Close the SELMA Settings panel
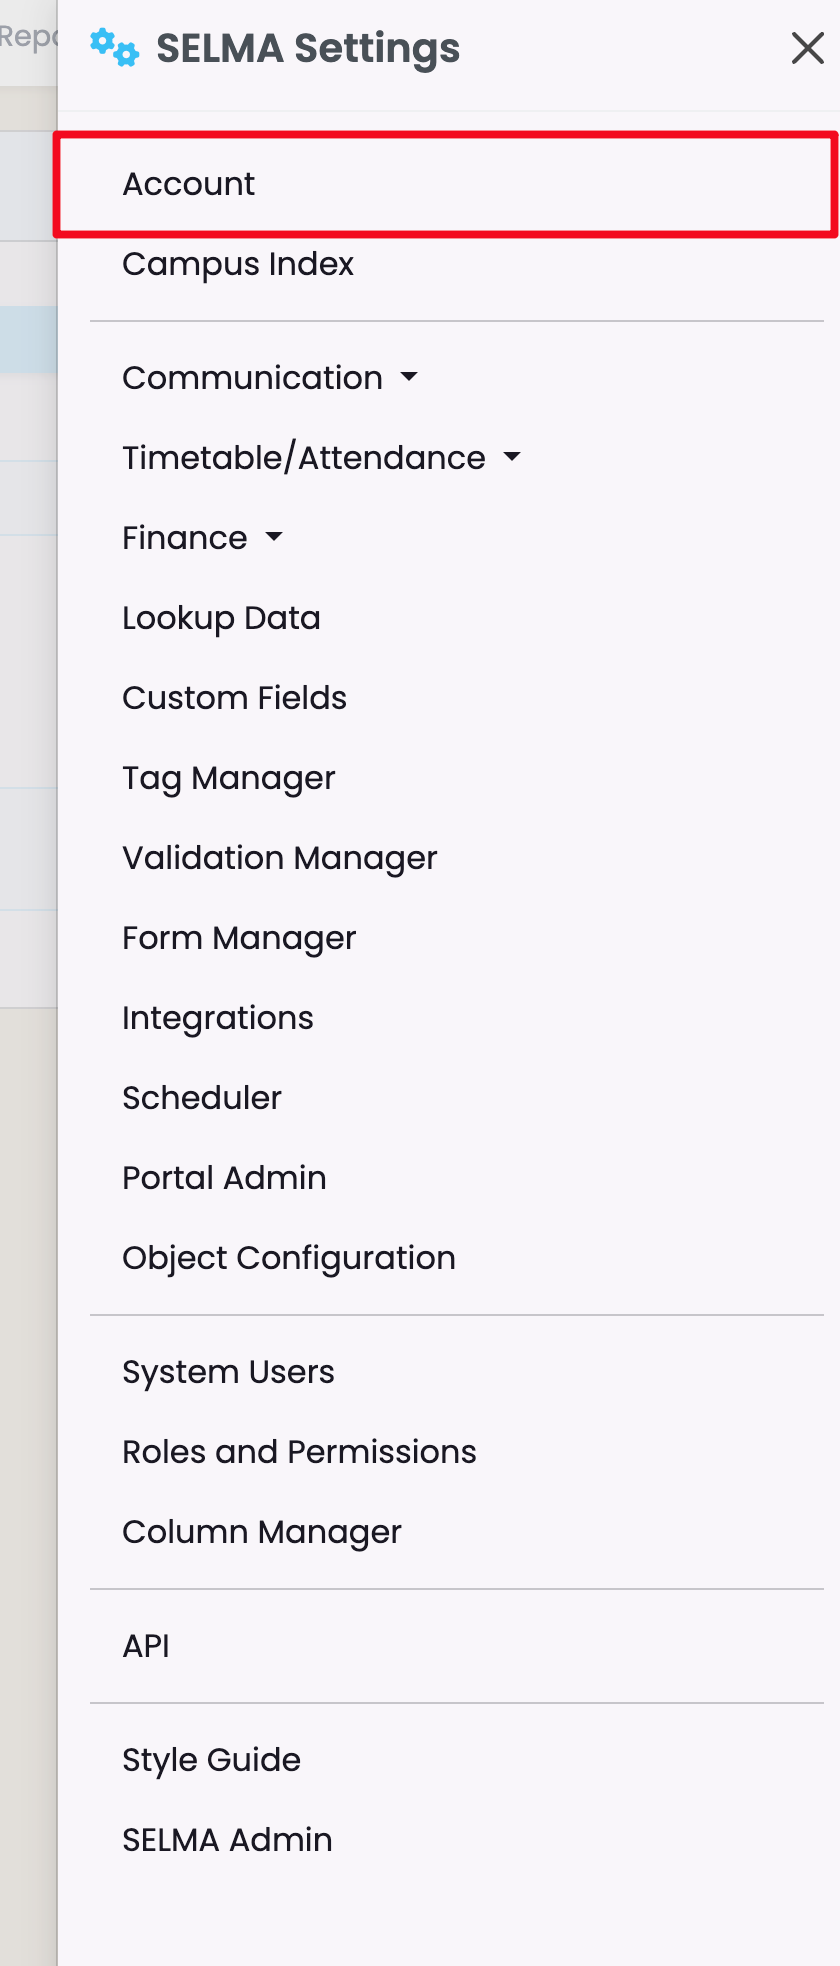 tap(807, 48)
